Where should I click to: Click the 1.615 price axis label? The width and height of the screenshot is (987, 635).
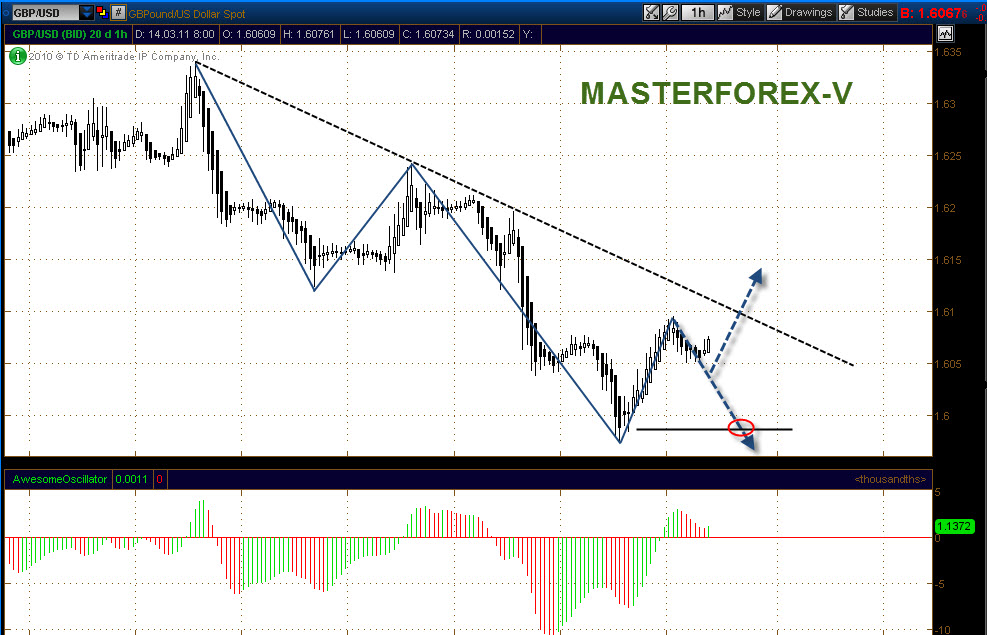coord(949,260)
